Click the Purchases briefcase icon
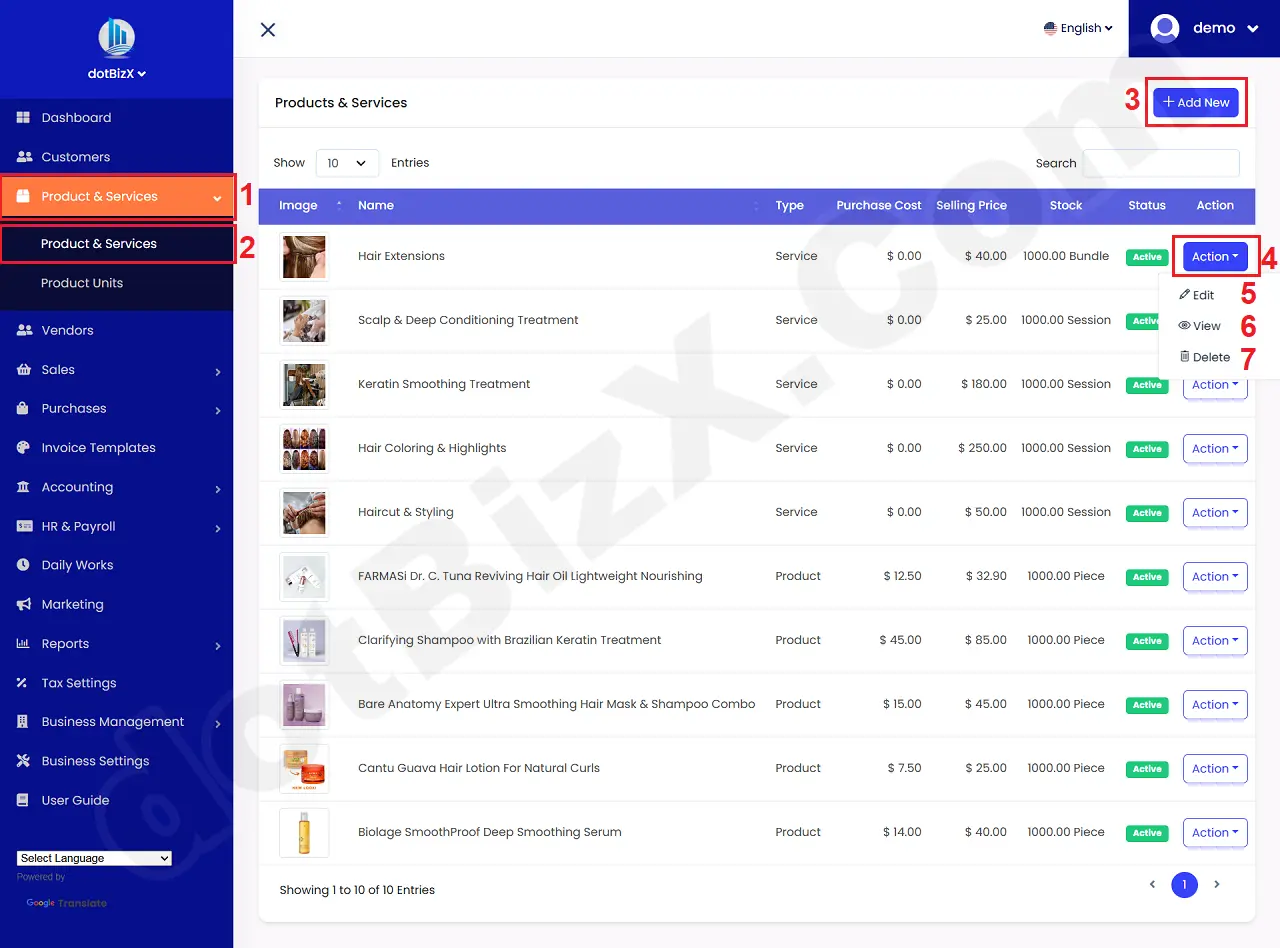 click(x=22, y=408)
